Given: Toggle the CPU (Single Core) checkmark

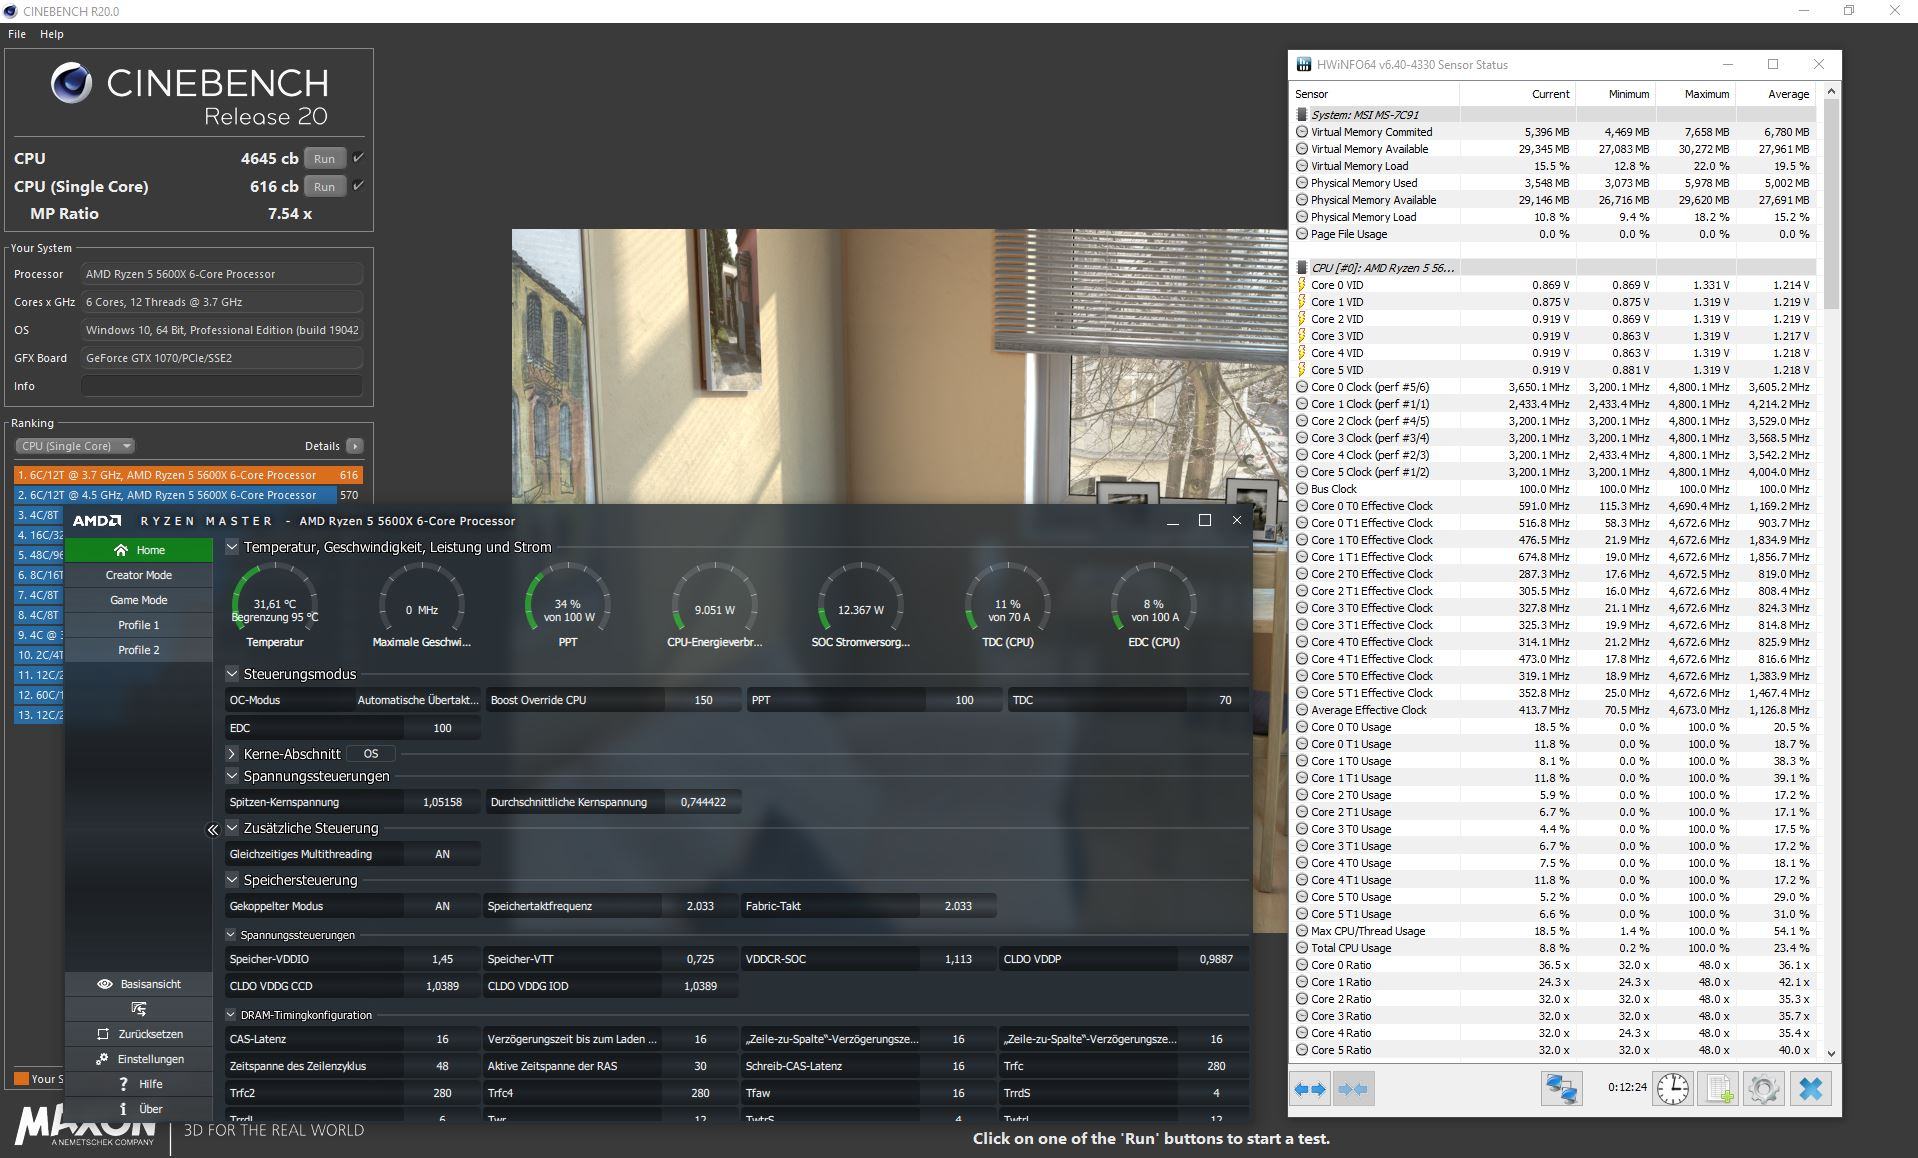Looking at the screenshot, I should point(358,186).
